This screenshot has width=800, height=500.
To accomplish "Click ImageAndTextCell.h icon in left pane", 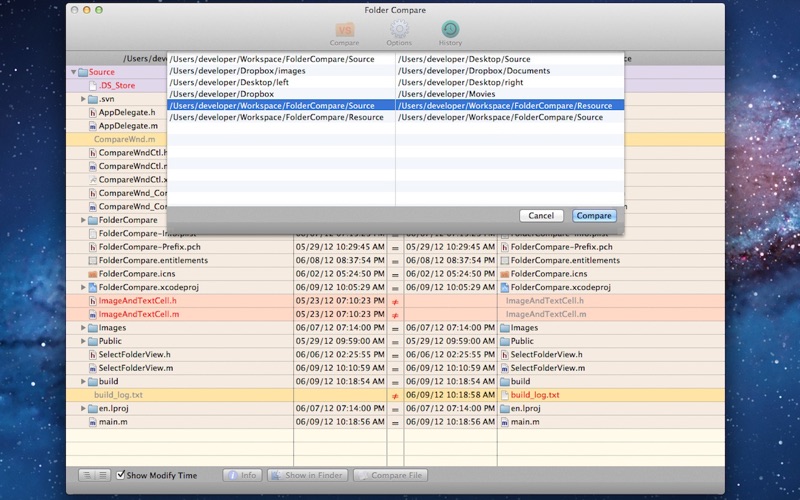I will click(93, 301).
